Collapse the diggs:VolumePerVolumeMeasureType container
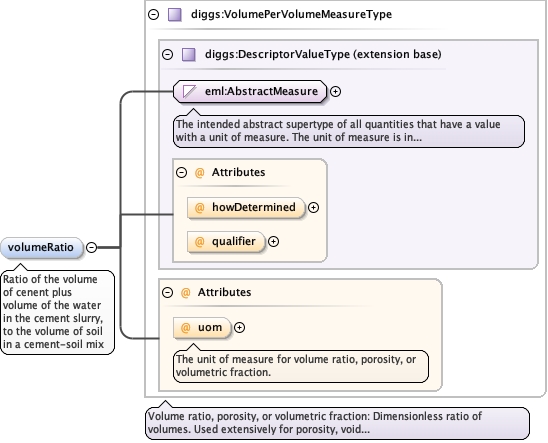The image size is (548, 443). (153, 15)
